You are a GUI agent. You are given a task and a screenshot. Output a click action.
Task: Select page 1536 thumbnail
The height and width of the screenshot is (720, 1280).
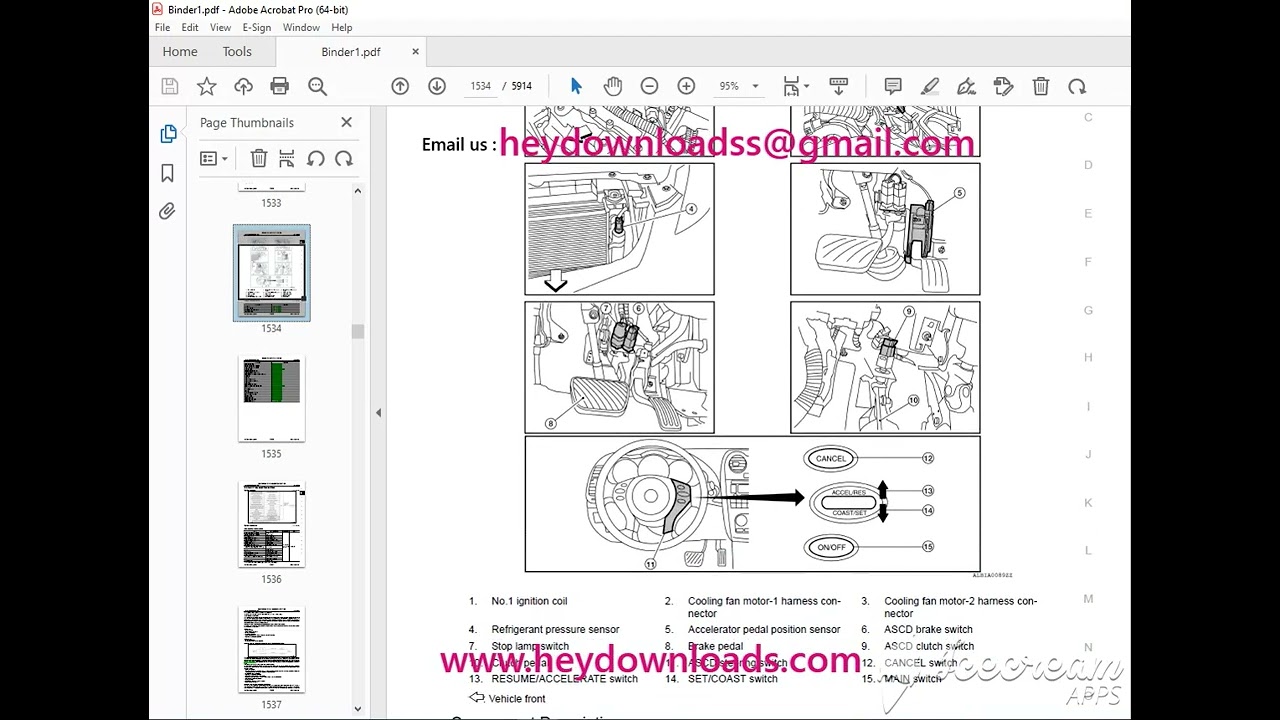click(x=272, y=524)
